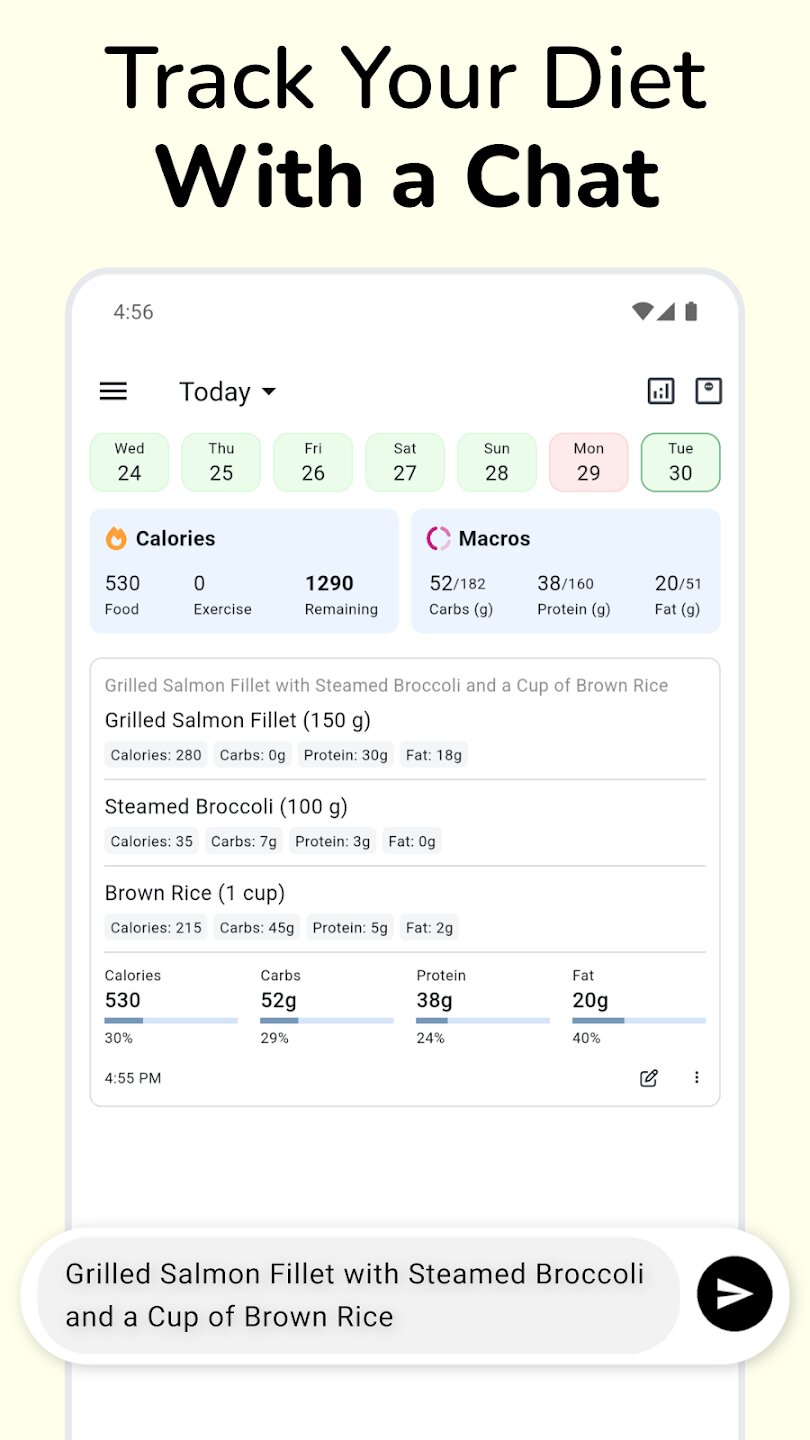
Task: Select Tue 30 day chip
Action: click(x=680, y=462)
